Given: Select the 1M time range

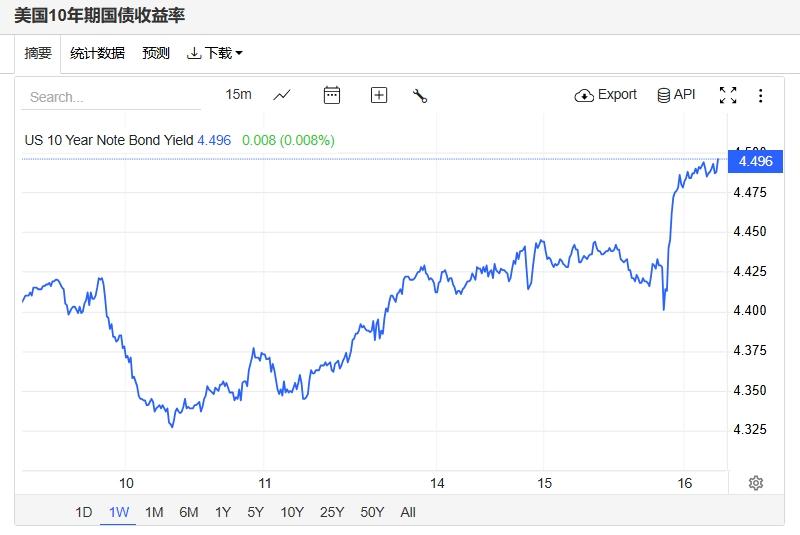Looking at the screenshot, I should [x=154, y=512].
